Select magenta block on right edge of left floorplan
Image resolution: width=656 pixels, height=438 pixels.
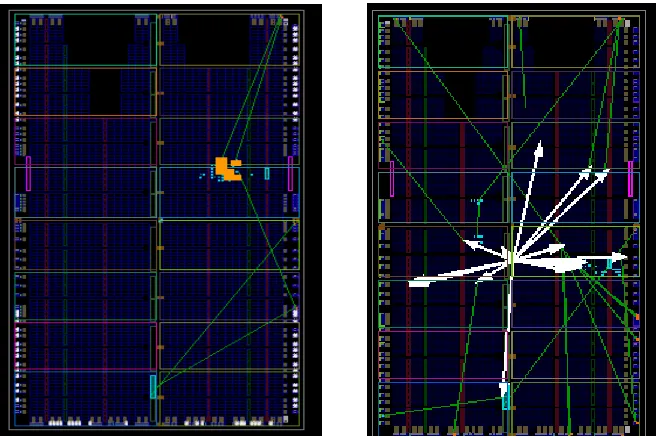click(x=290, y=174)
